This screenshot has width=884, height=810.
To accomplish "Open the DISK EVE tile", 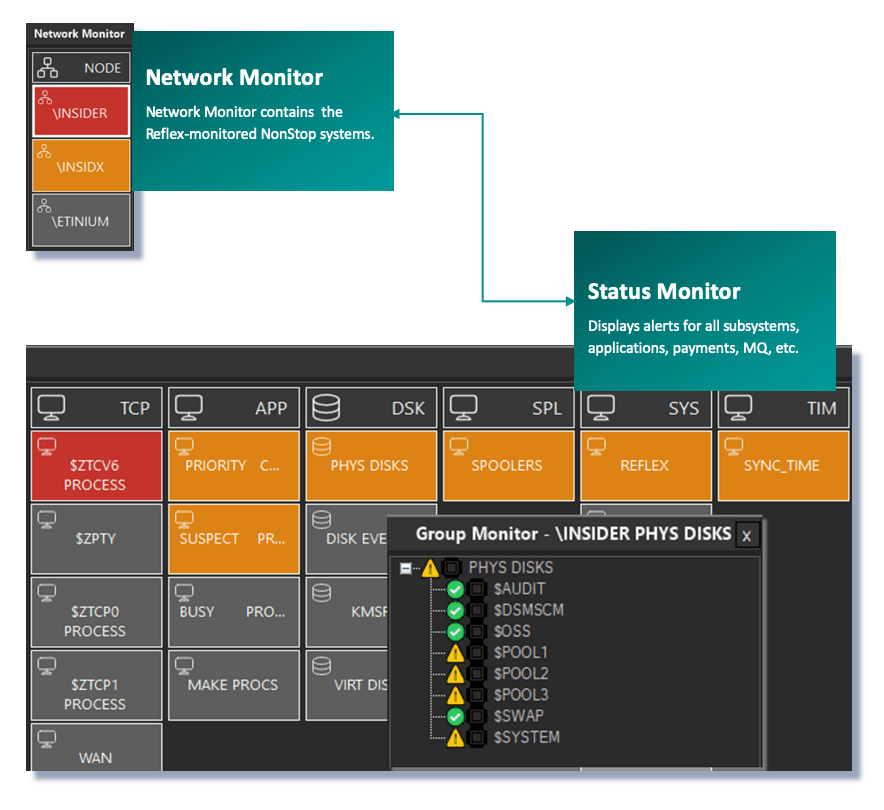I will 347,539.
